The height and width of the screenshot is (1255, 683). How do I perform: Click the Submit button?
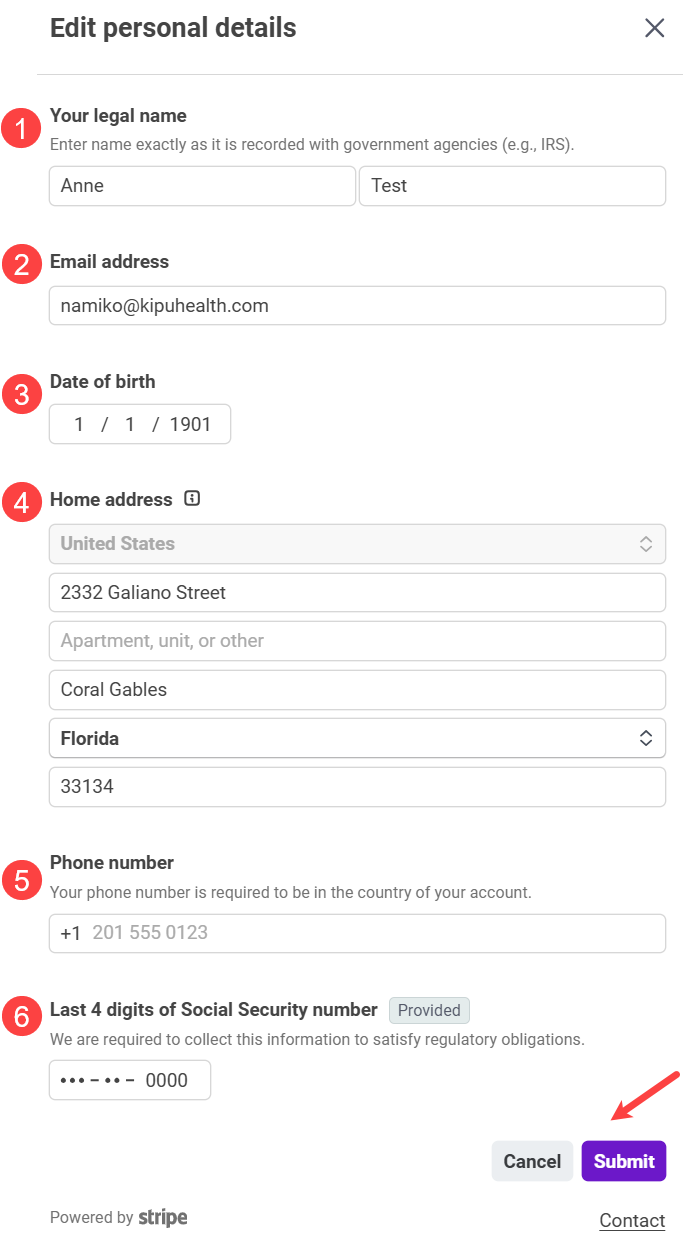pos(624,1161)
